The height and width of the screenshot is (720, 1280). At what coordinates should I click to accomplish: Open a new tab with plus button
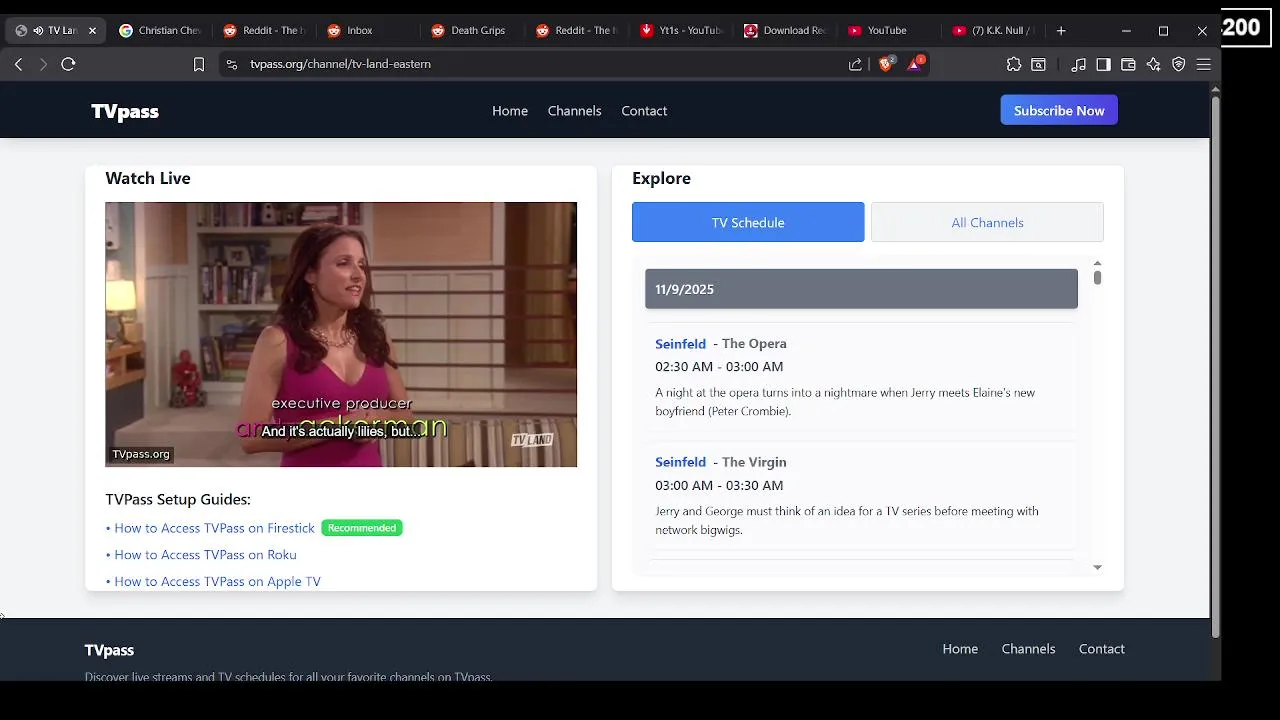pos(1061,31)
